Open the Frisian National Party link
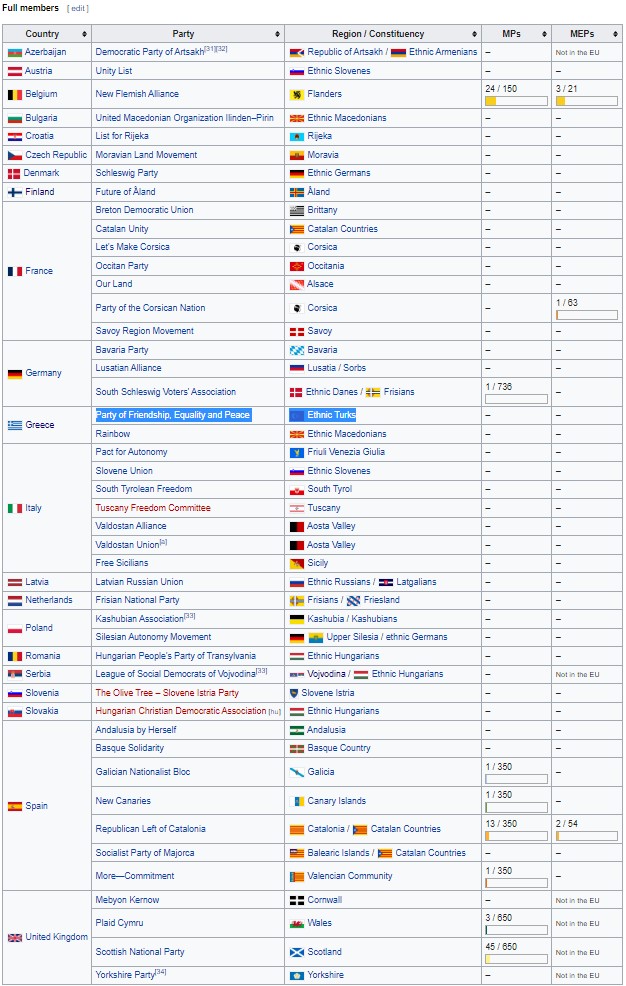This screenshot has width=626, height=986. [x=138, y=601]
